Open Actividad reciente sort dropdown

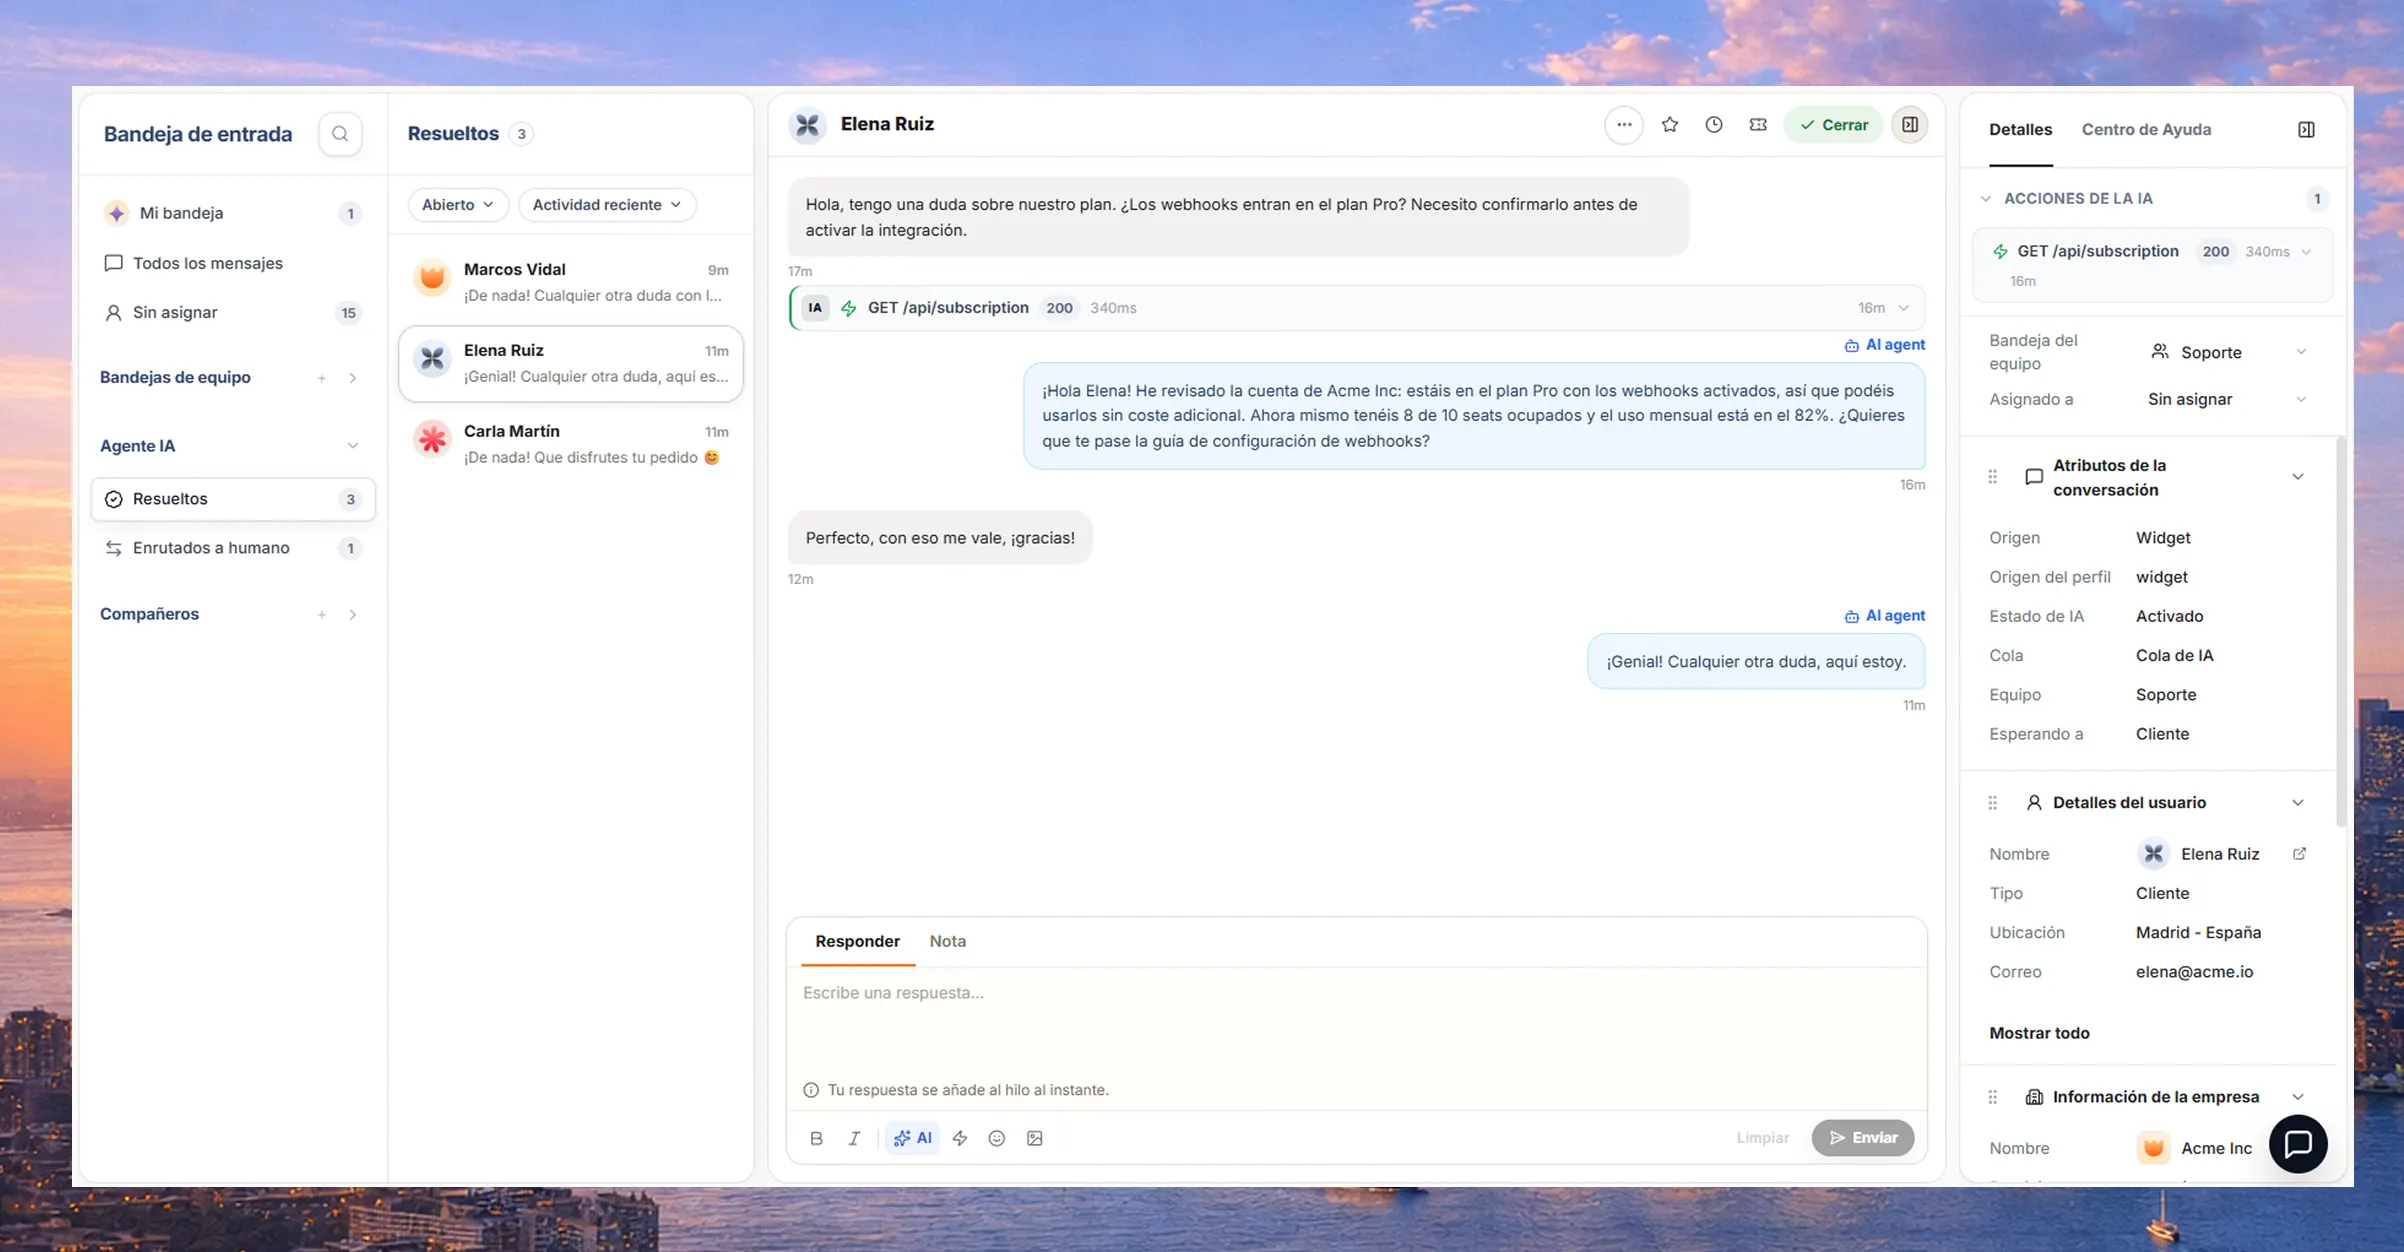point(607,205)
